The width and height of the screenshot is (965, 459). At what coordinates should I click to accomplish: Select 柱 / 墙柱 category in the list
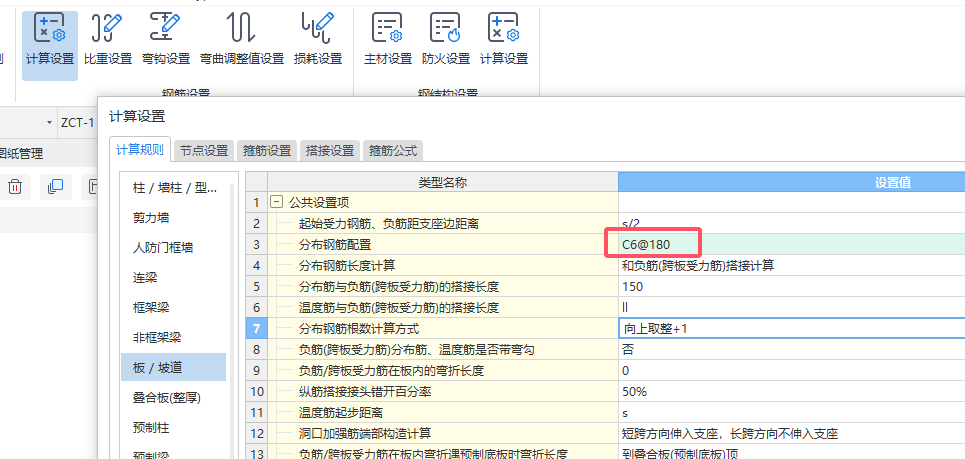(x=174, y=188)
